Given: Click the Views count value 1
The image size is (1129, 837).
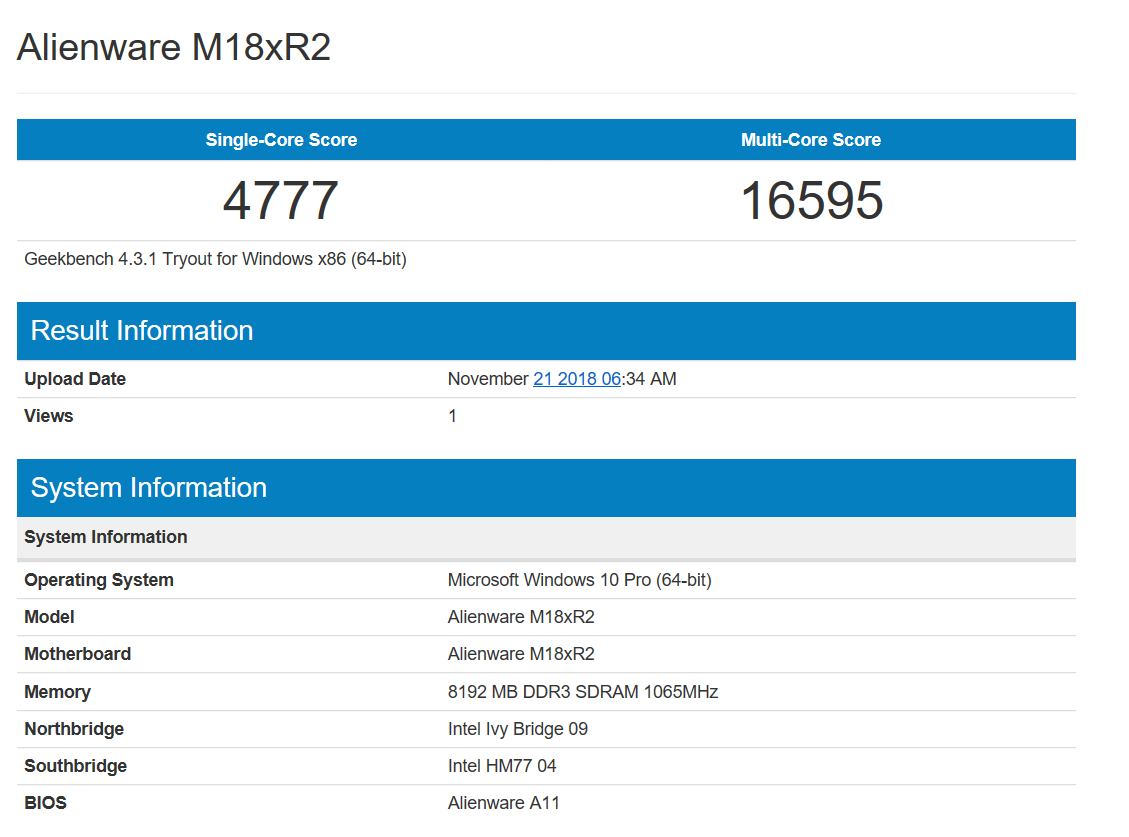Looking at the screenshot, I should 452,416.
